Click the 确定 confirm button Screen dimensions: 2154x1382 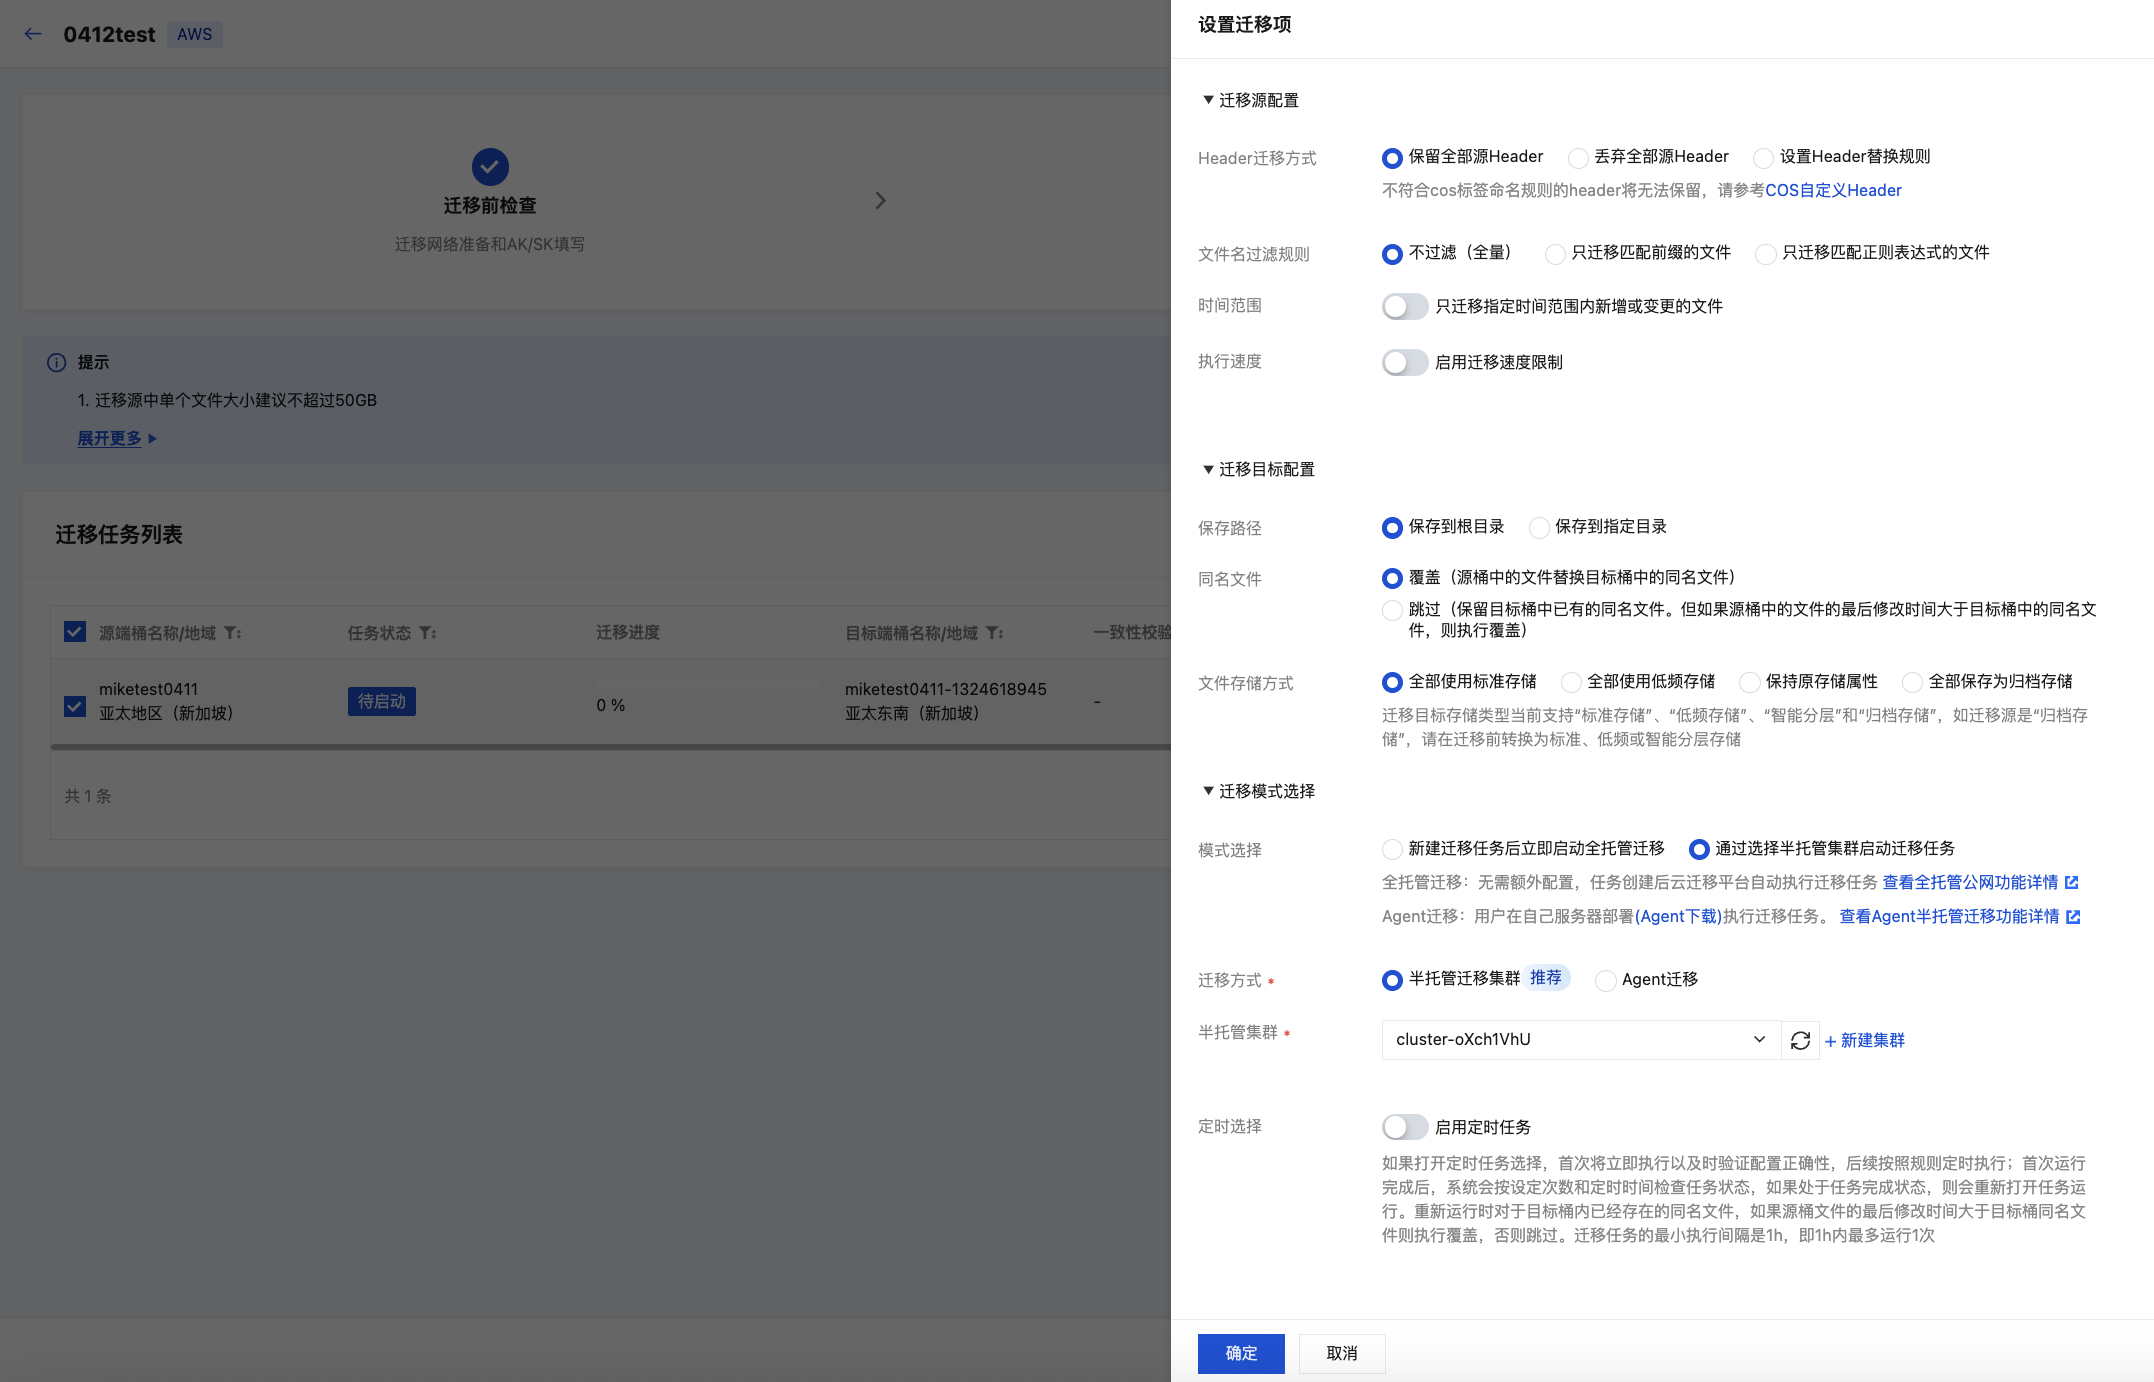tap(1241, 1353)
